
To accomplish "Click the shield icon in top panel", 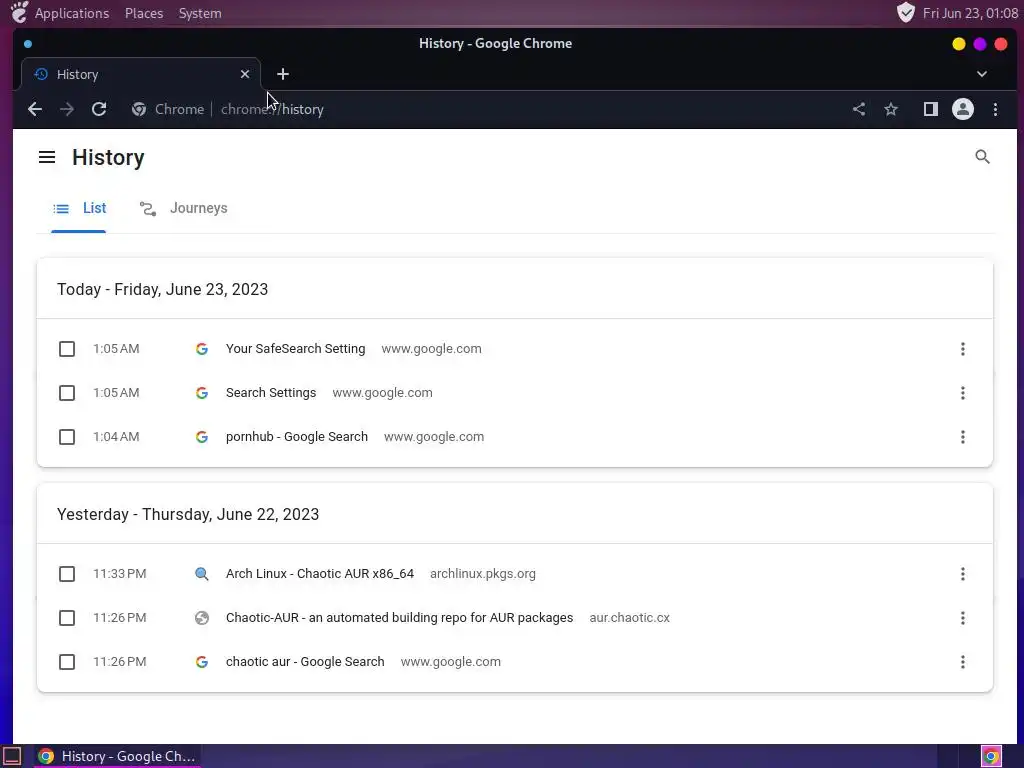I will [x=906, y=12].
